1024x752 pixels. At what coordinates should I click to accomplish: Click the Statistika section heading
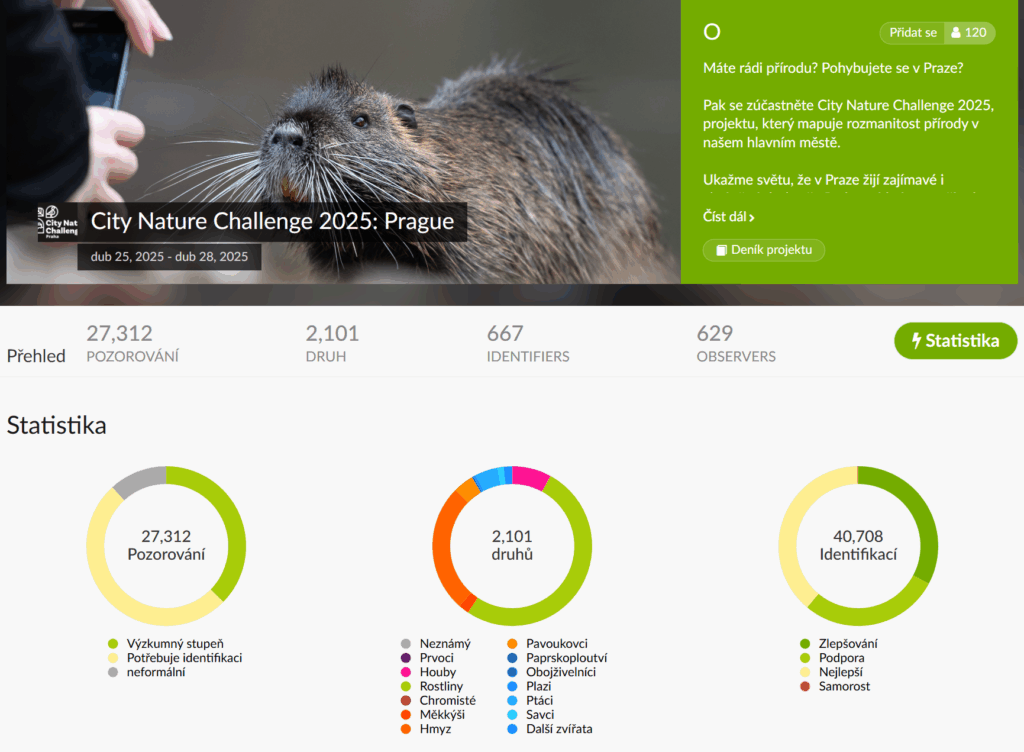(x=57, y=425)
